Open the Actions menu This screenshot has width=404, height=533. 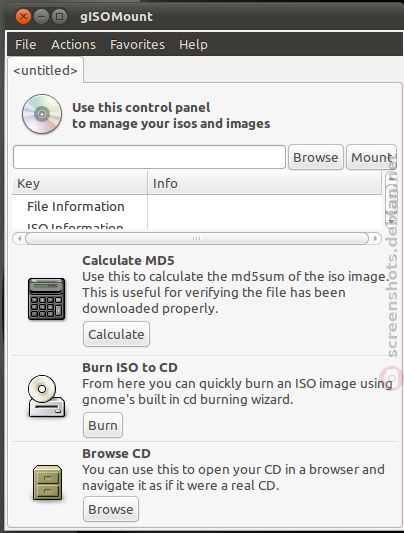(x=73, y=45)
